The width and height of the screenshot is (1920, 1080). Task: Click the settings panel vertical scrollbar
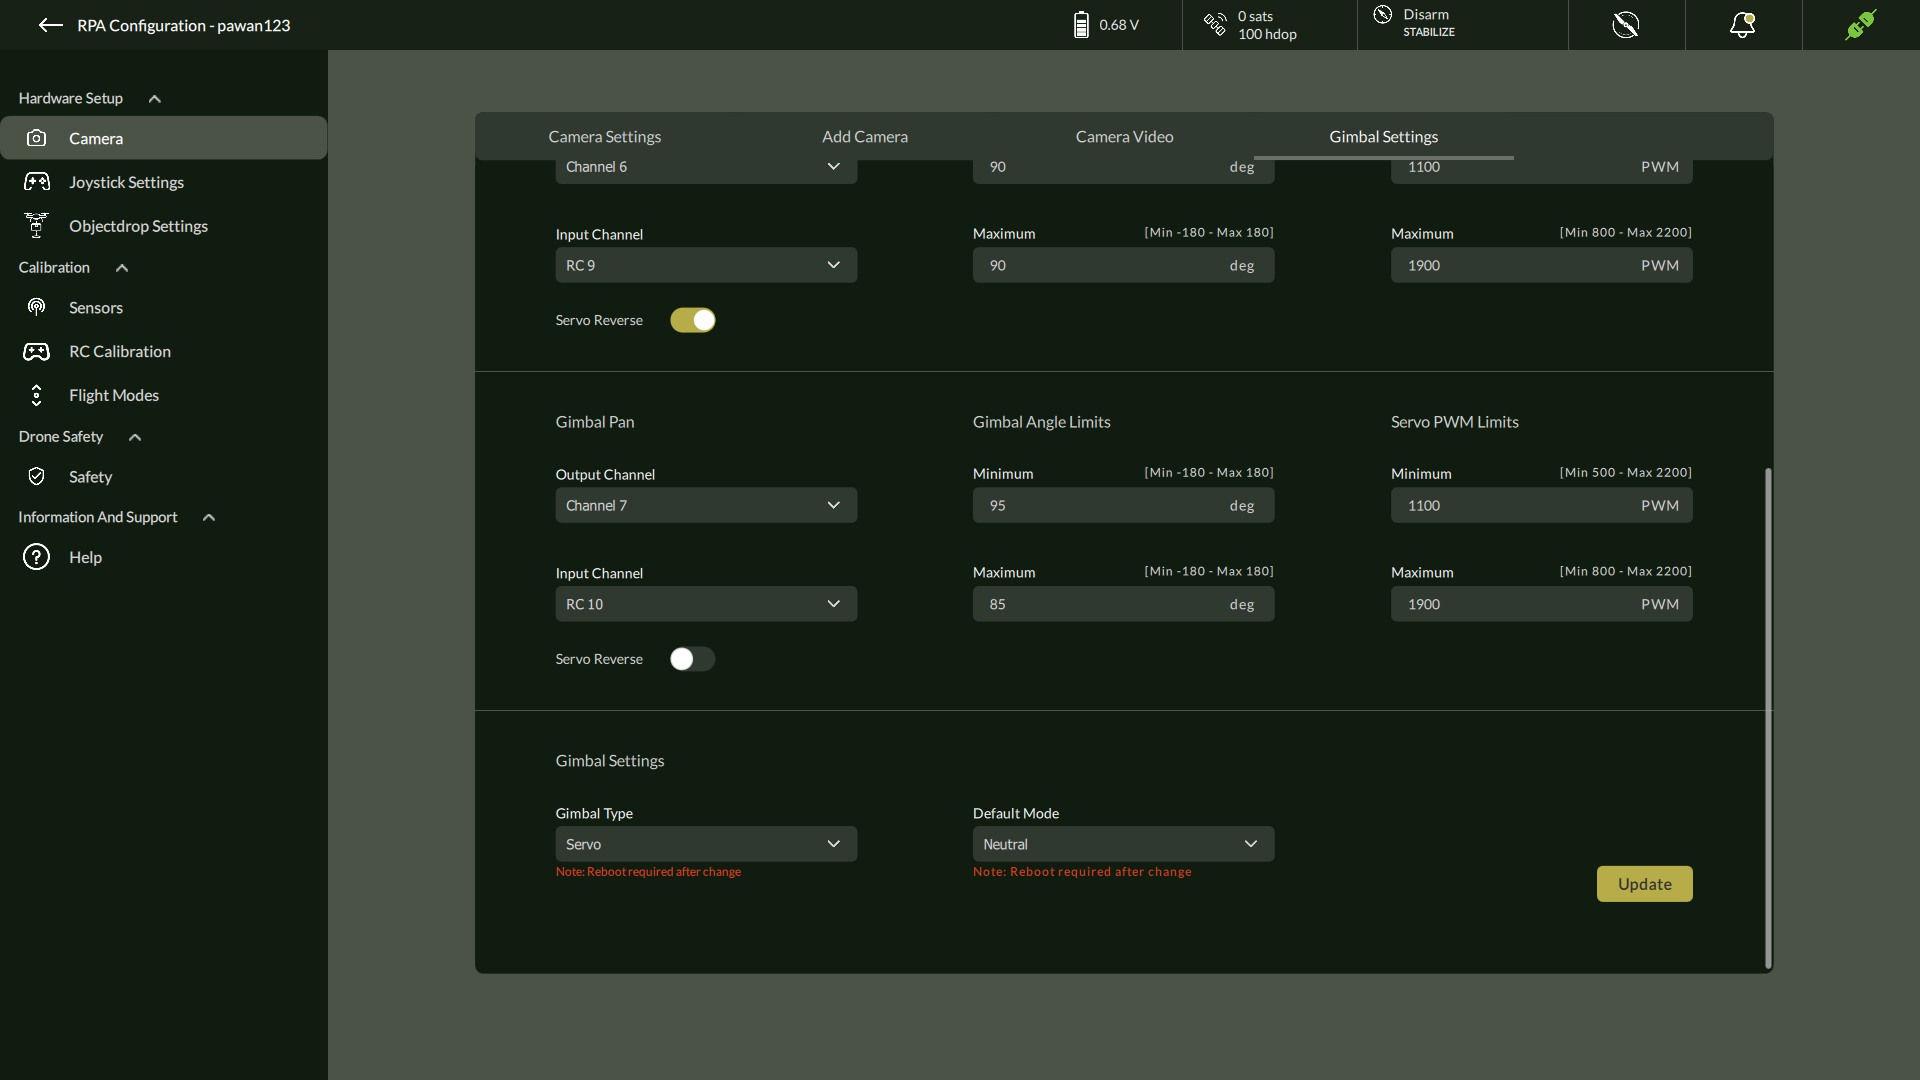1768,718
